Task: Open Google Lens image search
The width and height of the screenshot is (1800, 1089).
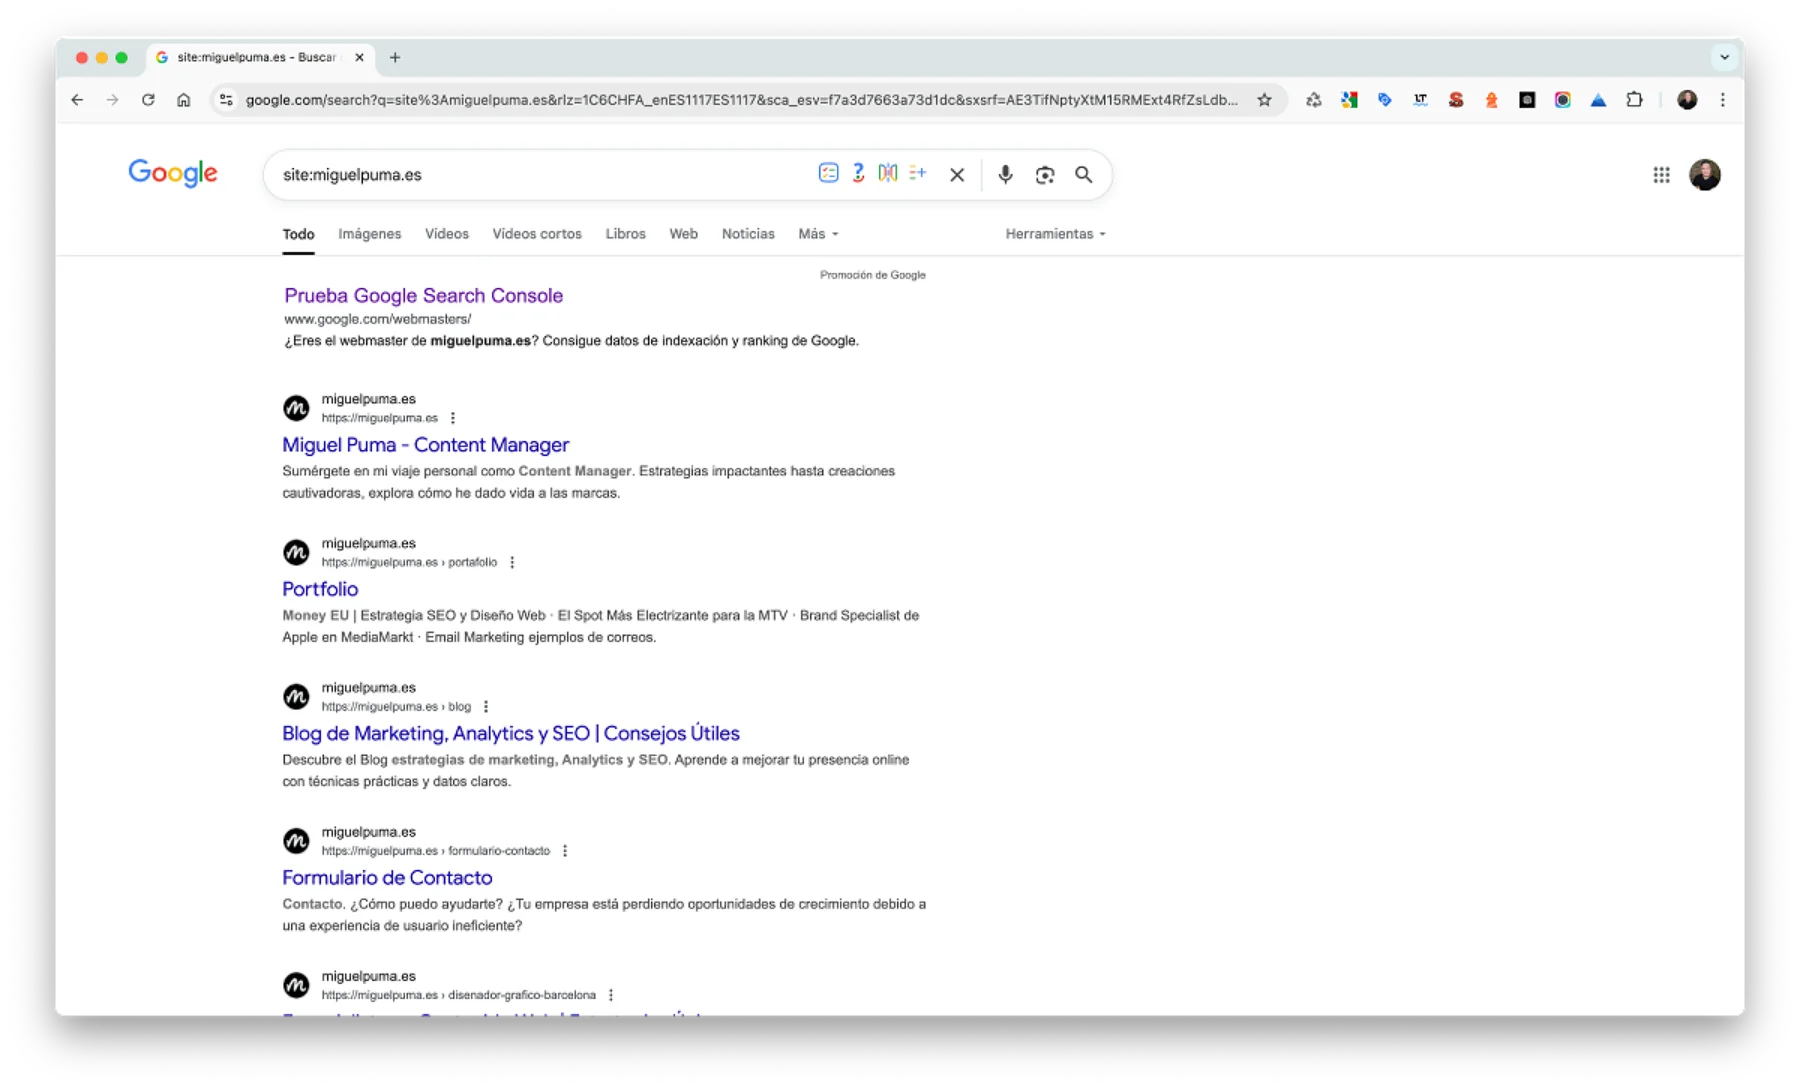Action: (1044, 175)
